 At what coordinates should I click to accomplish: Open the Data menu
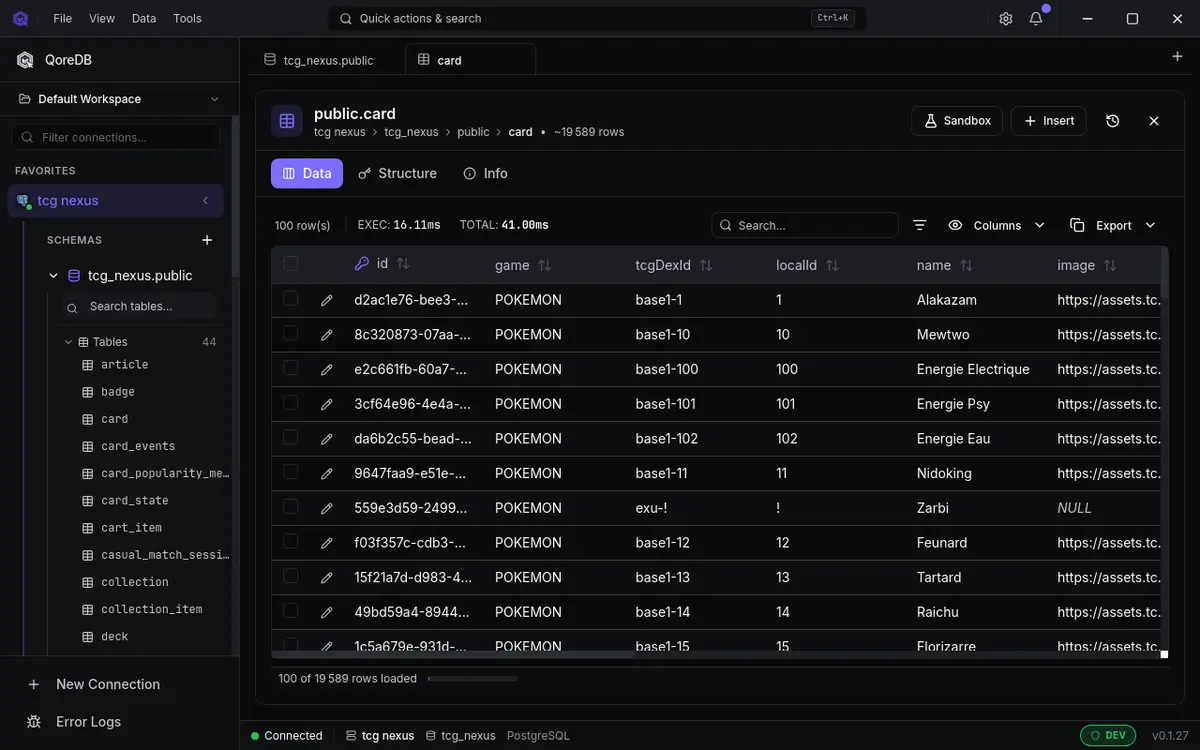[144, 18]
